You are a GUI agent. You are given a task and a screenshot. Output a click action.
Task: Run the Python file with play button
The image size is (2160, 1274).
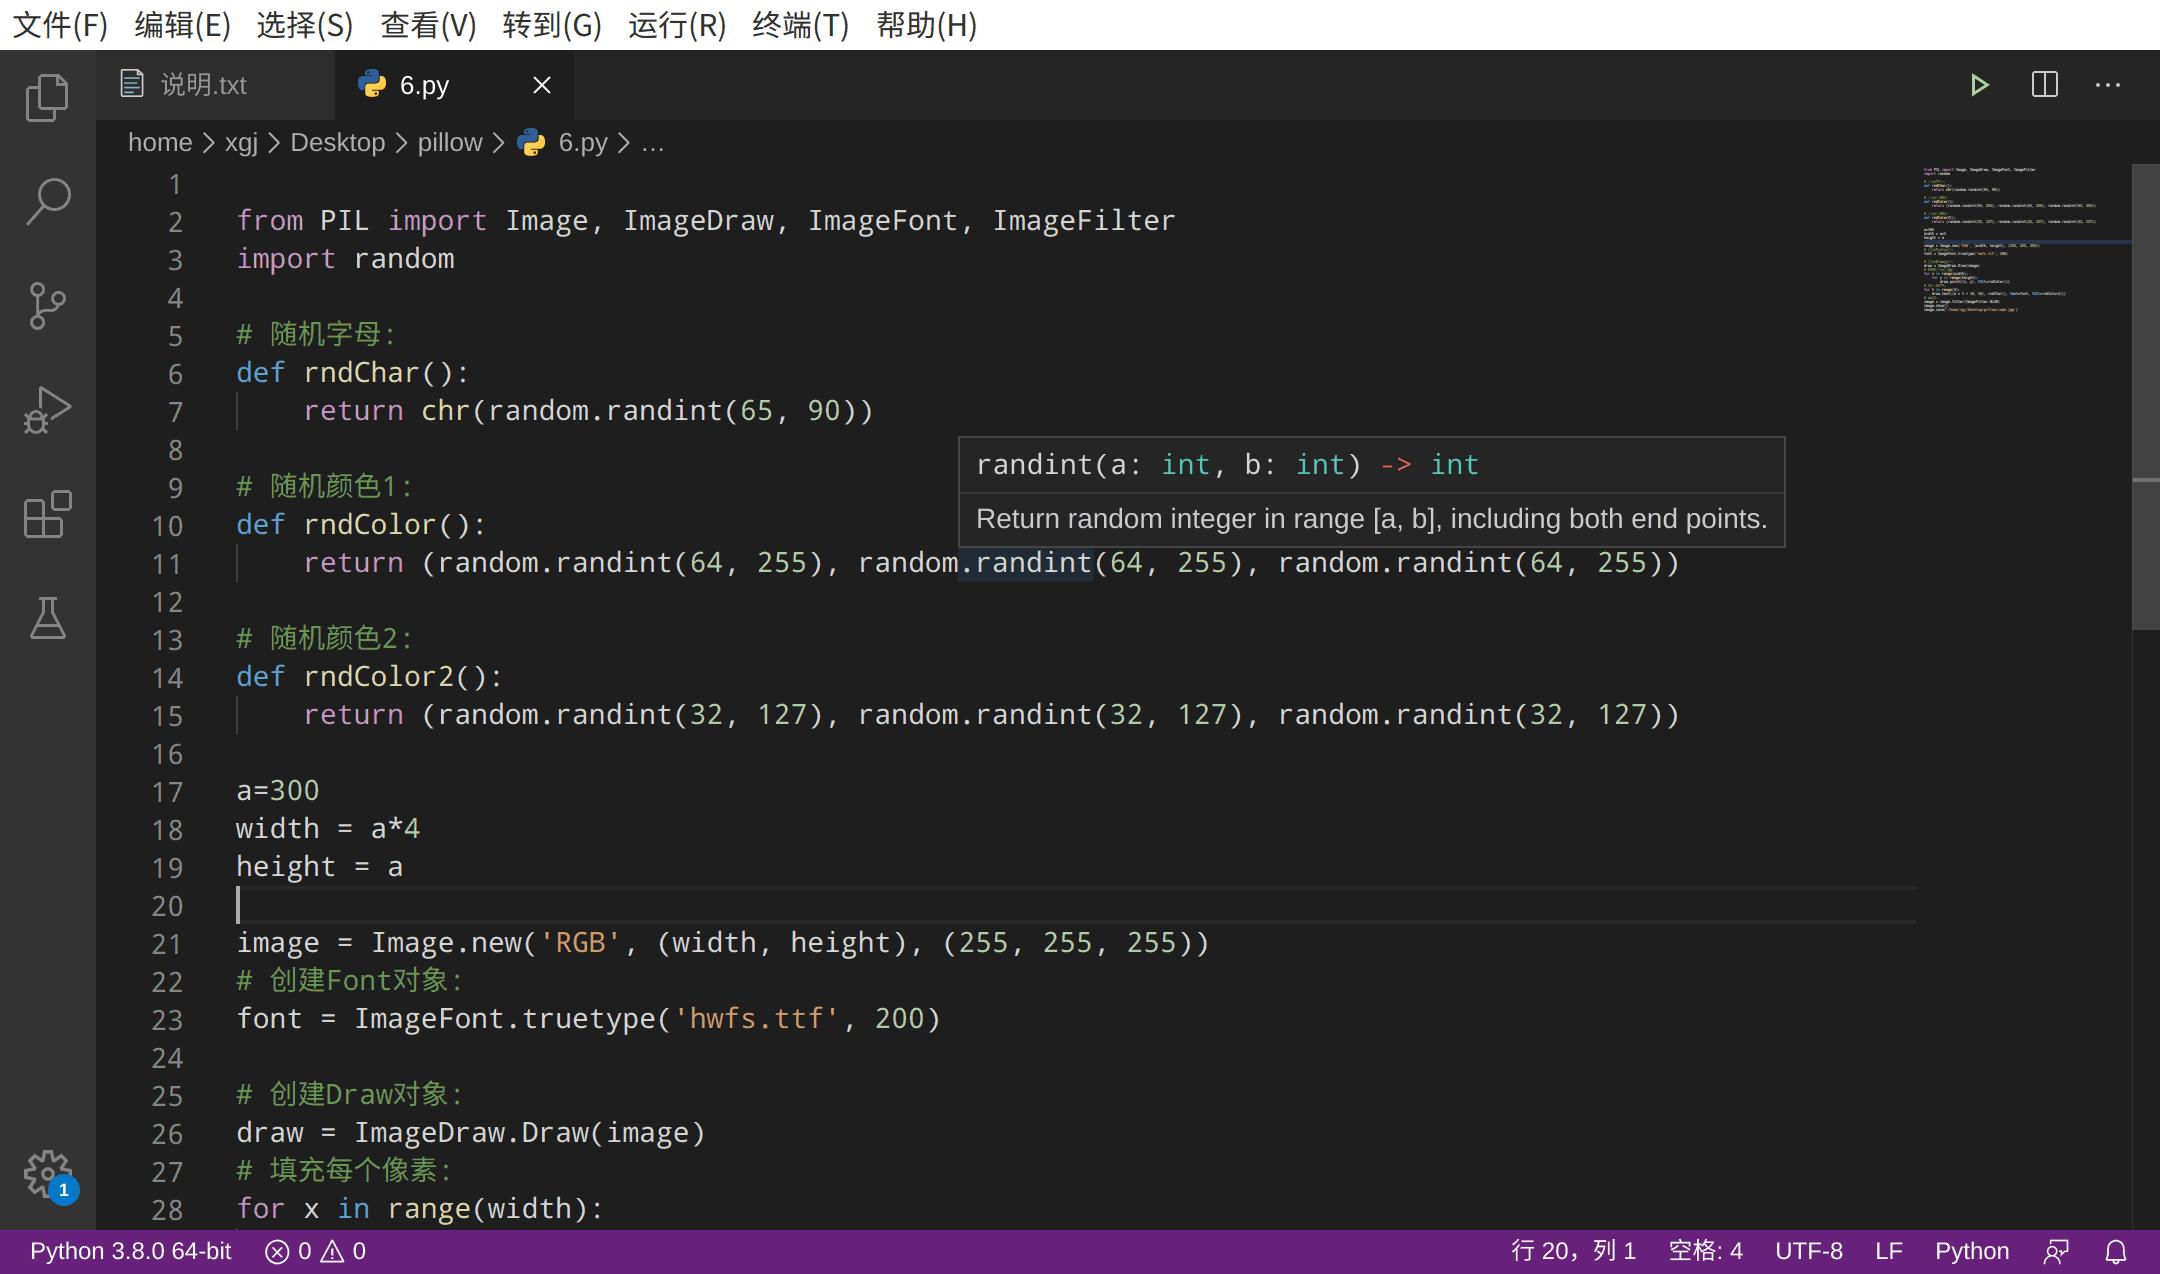click(x=1979, y=85)
